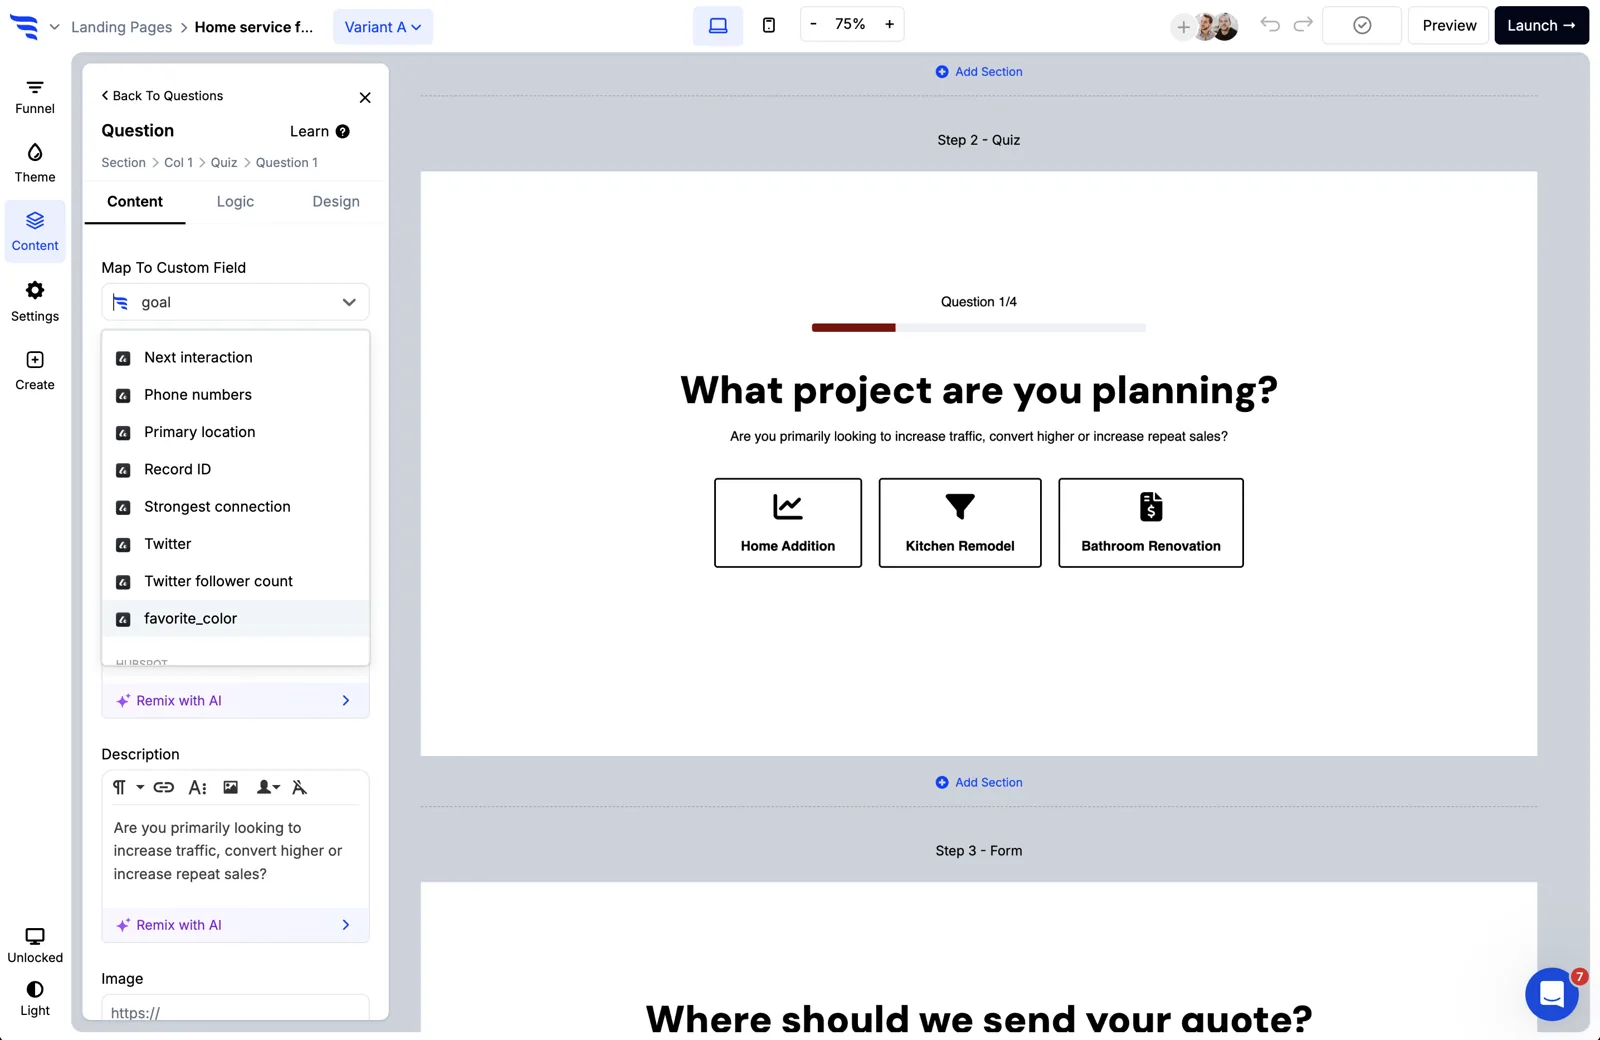
Task: Open the Settings gear panel
Action: coord(35,301)
